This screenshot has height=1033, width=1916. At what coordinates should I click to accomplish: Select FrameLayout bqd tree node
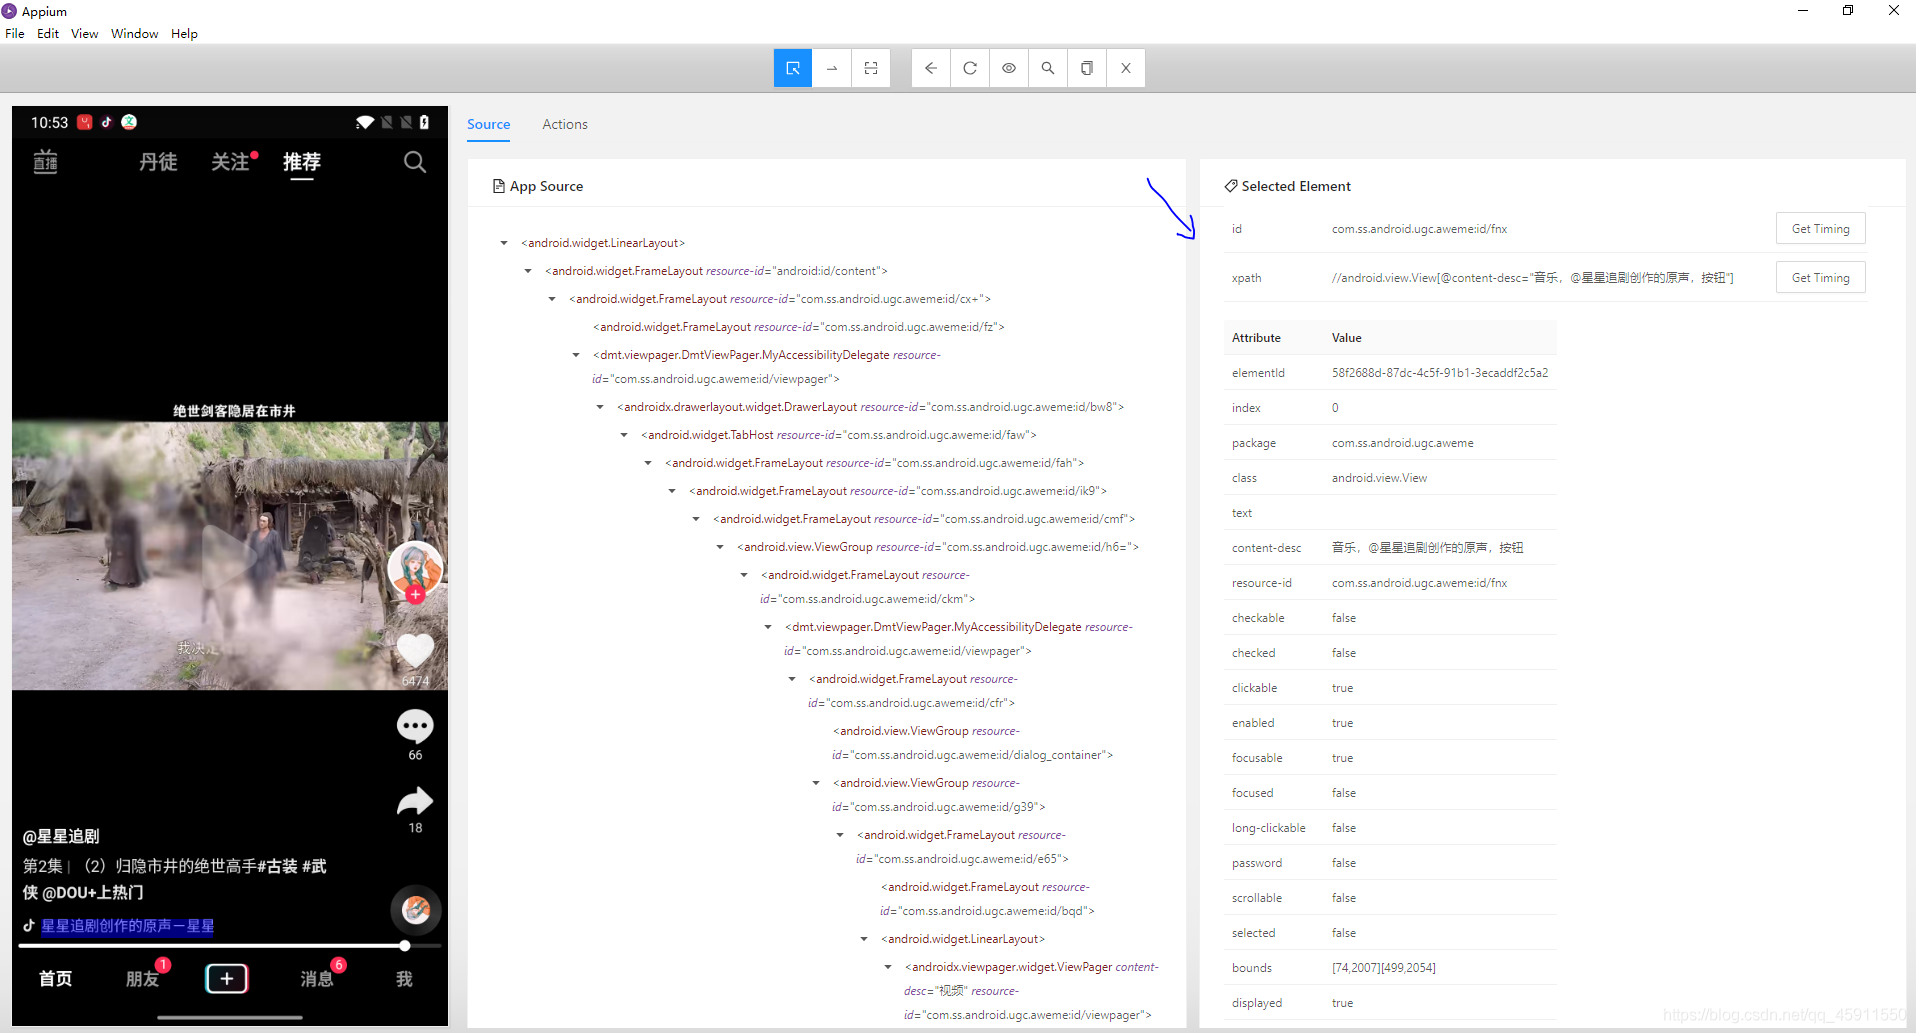pyautogui.click(x=987, y=899)
